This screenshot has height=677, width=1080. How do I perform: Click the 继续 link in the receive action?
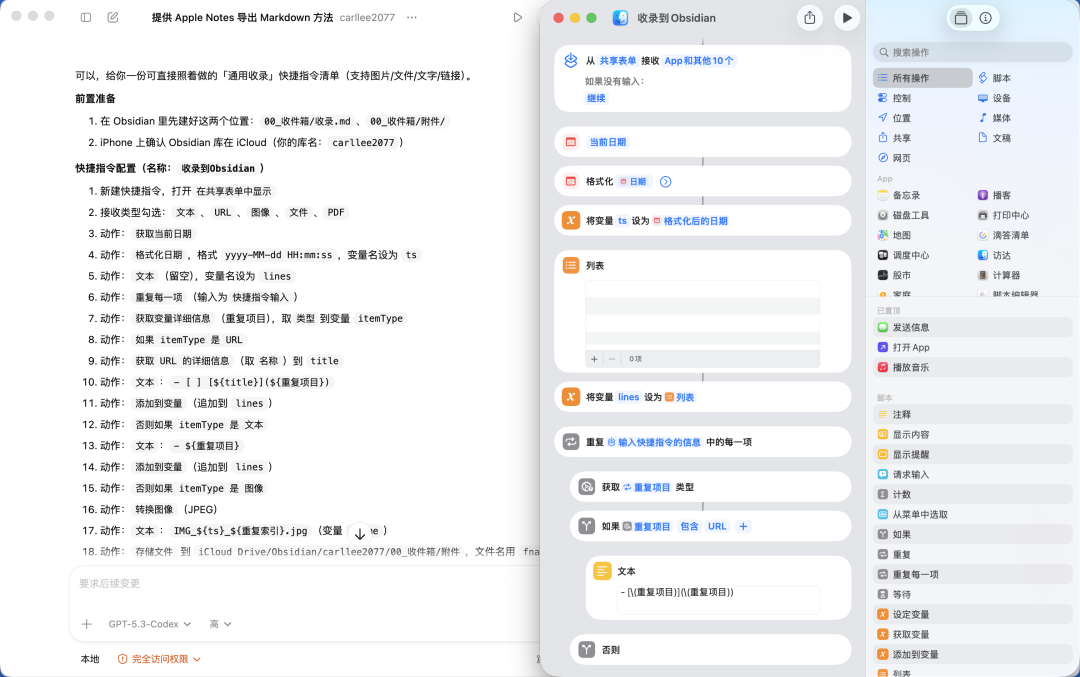596,99
